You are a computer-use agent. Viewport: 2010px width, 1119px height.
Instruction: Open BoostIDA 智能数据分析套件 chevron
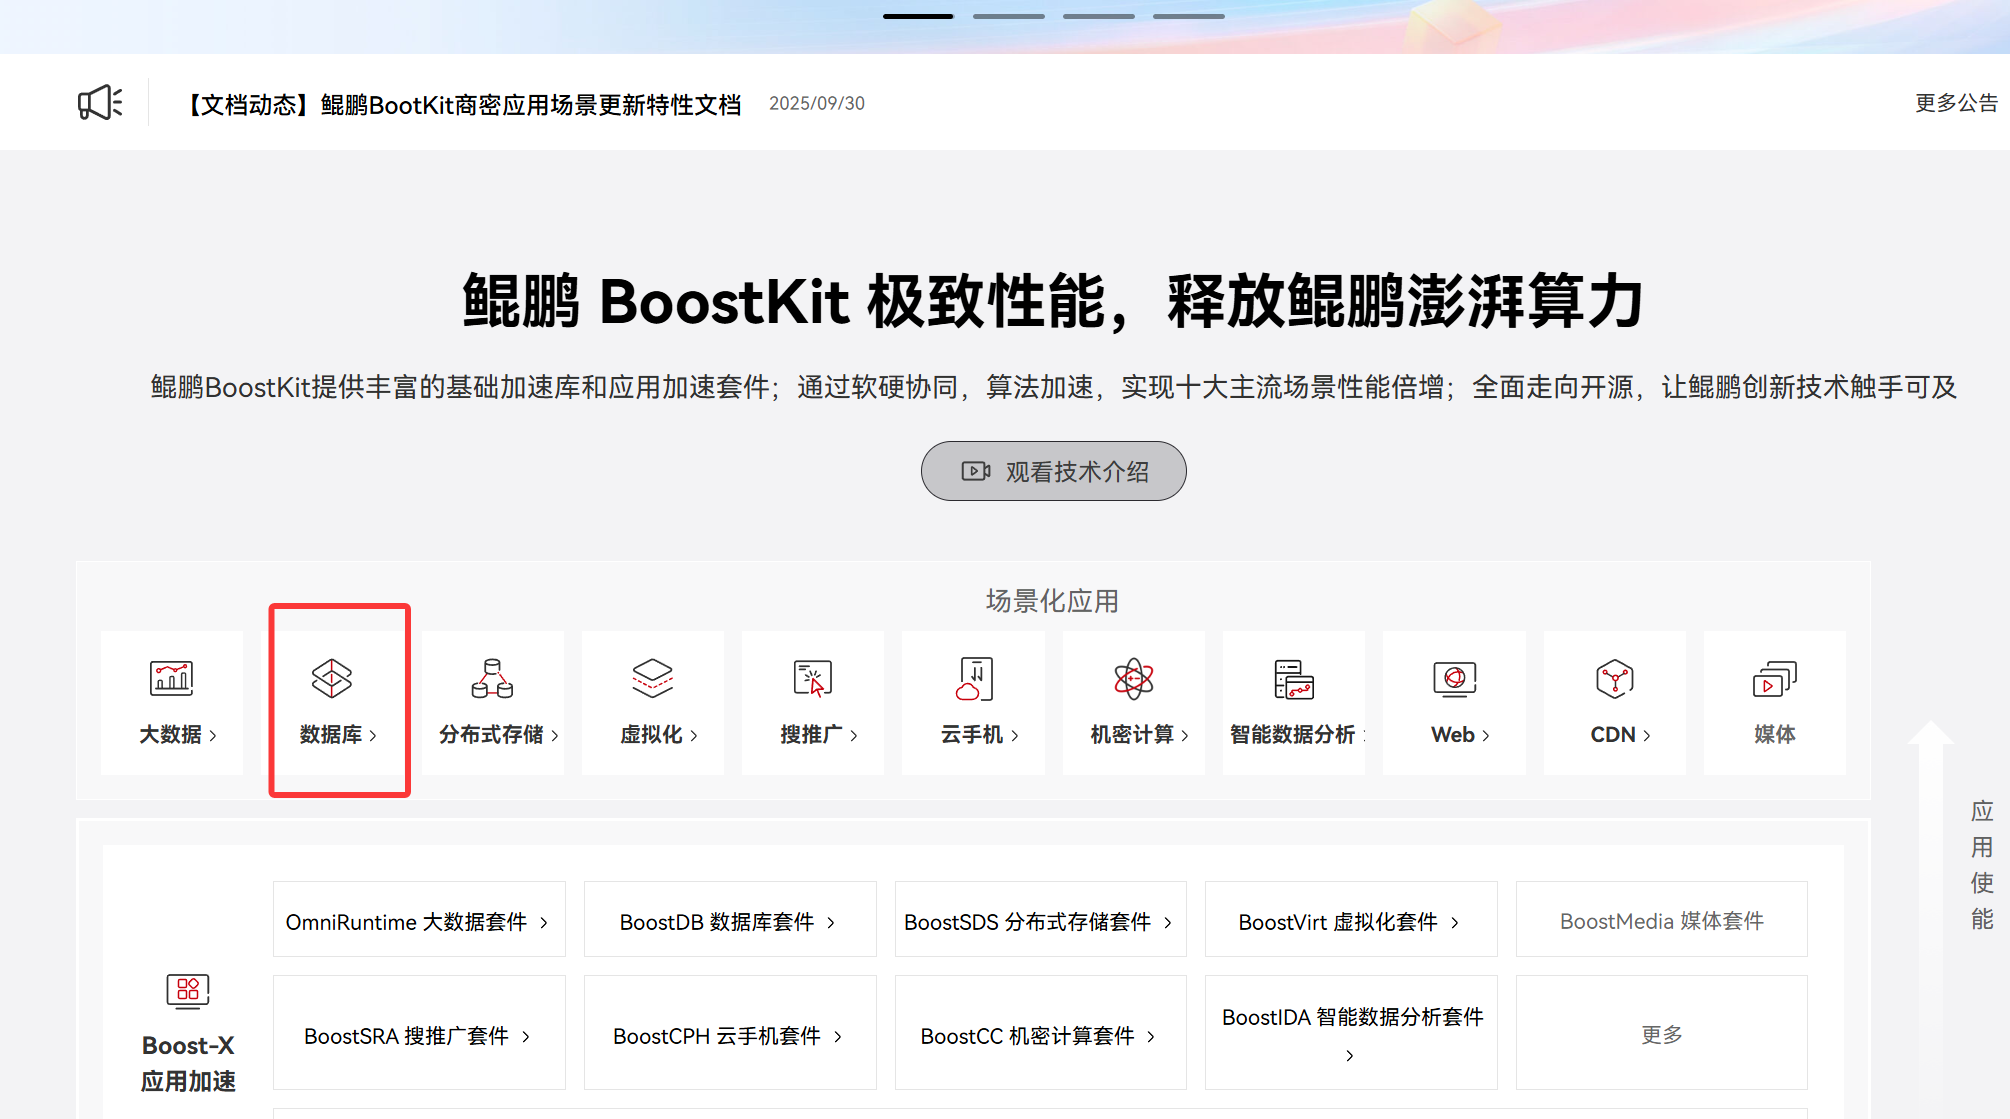tap(1349, 1055)
